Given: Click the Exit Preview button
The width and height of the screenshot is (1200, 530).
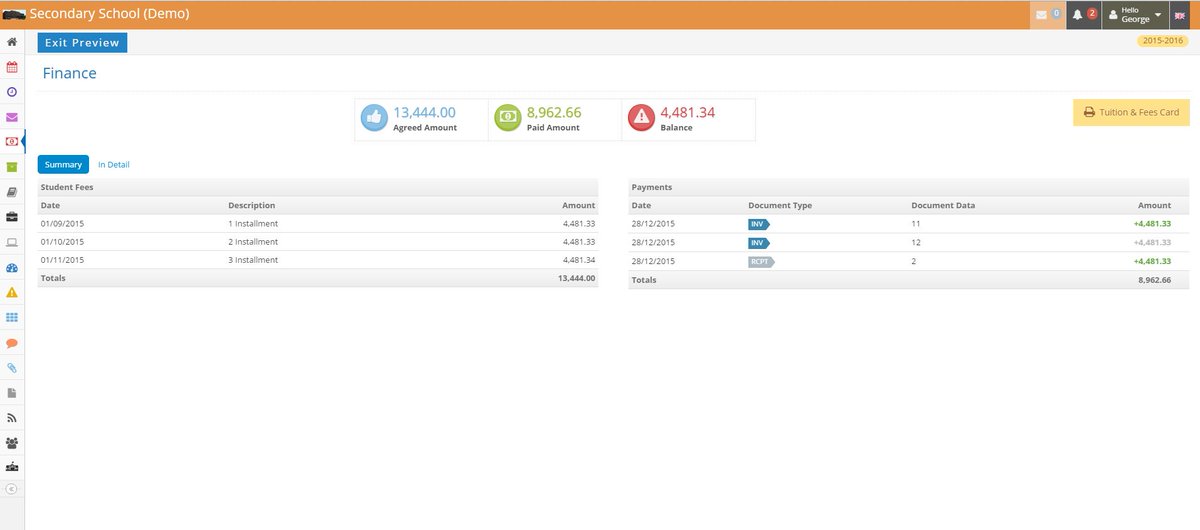Looking at the screenshot, I should pos(82,42).
